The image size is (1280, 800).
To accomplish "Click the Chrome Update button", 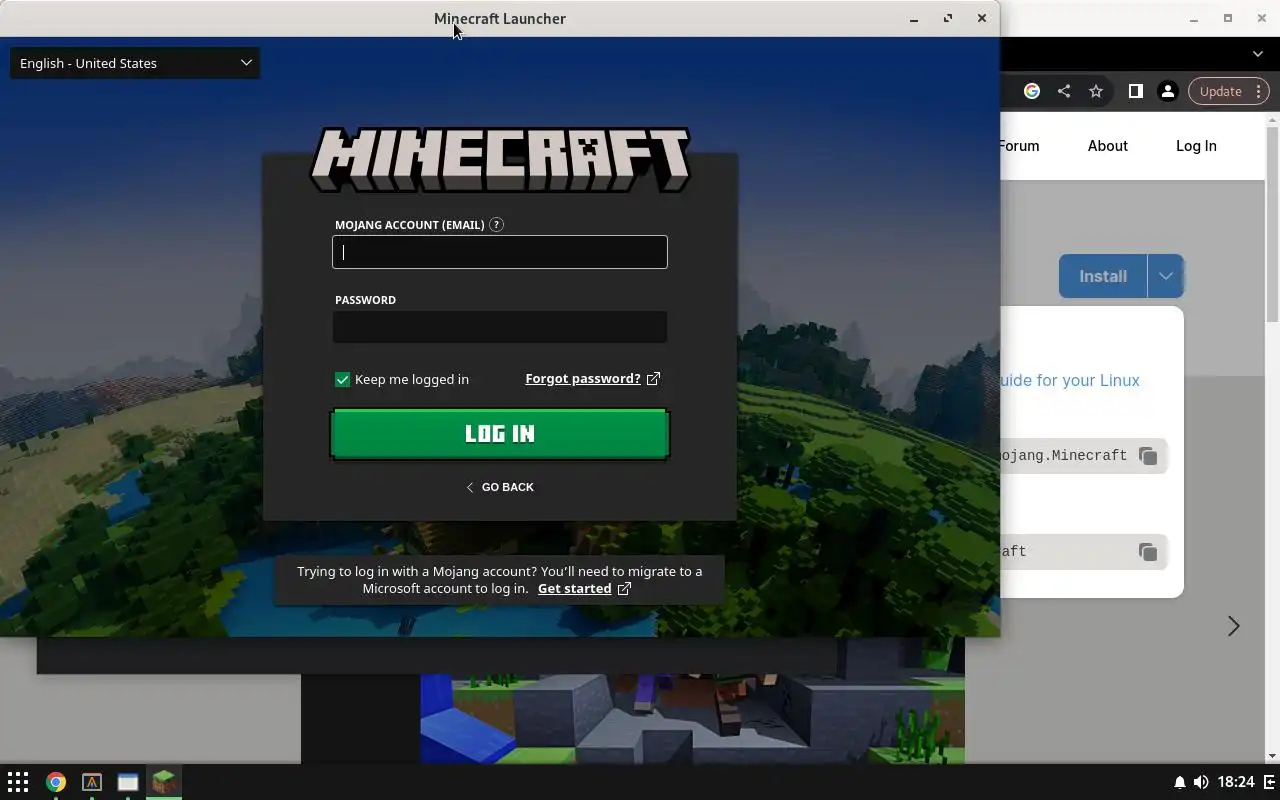I will pyautogui.click(x=1229, y=91).
